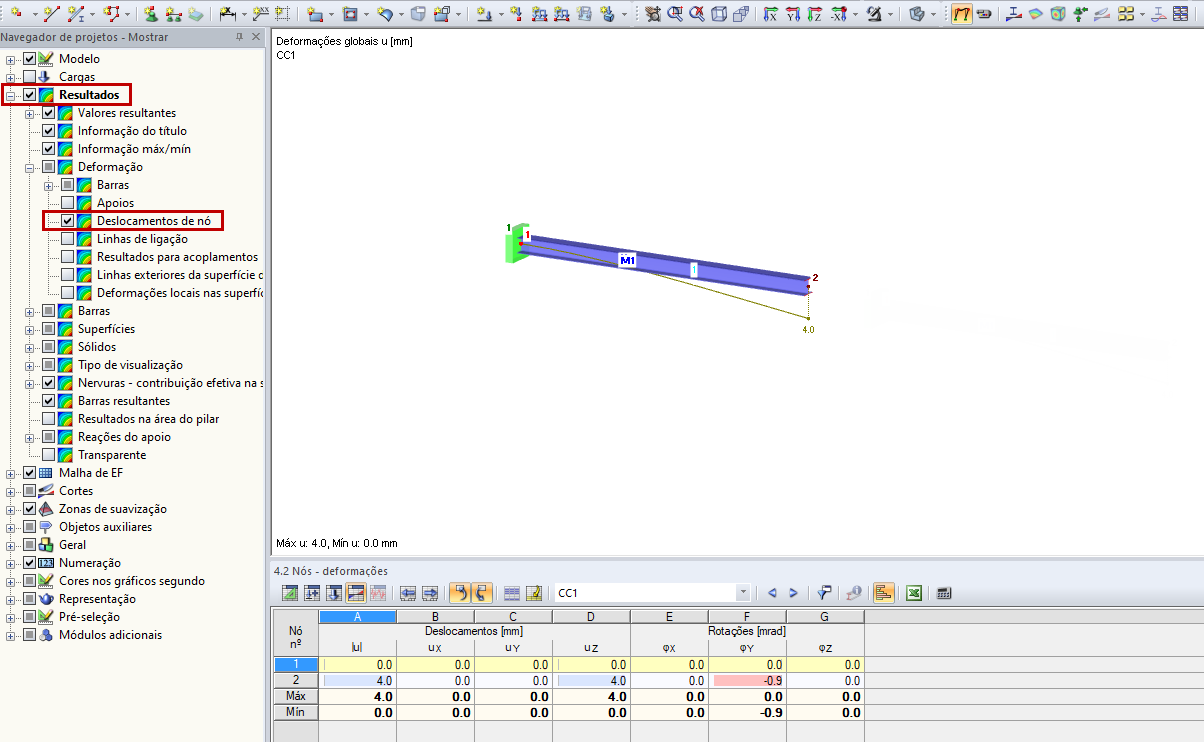This screenshot has width=1204, height=742.
Task: Click the calculator keypad icon in table toolbar
Action: 943,592
